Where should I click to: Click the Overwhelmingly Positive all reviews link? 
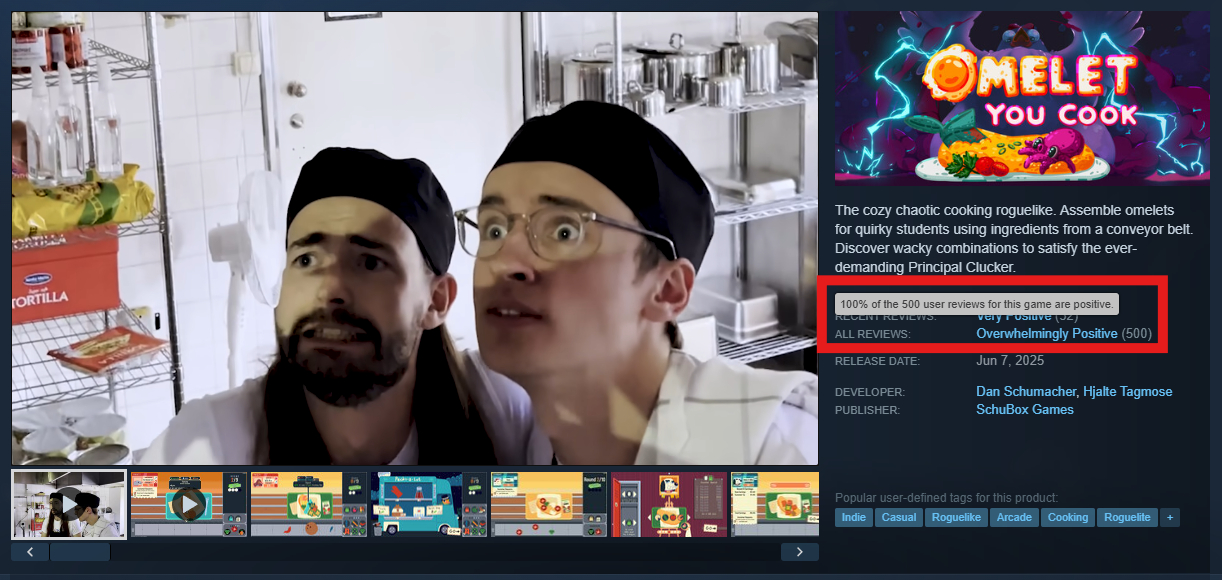1046,333
